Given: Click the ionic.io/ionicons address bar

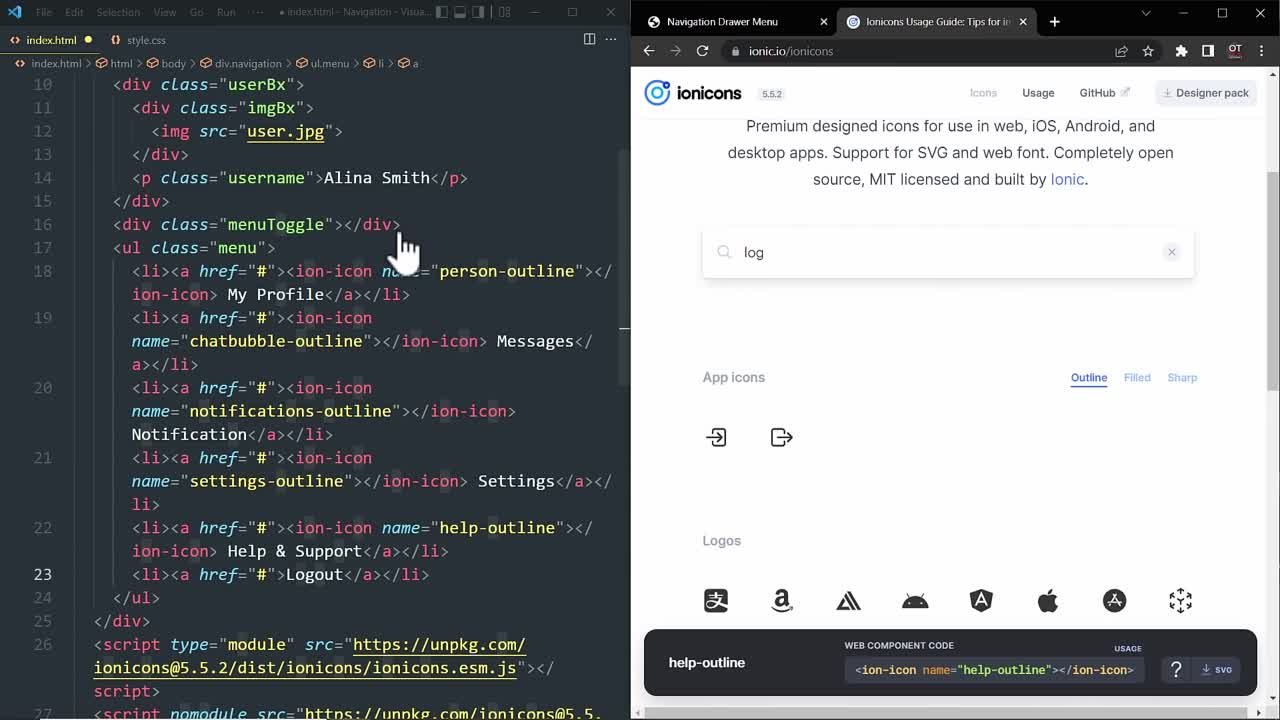Looking at the screenshot, I should 920,51.
